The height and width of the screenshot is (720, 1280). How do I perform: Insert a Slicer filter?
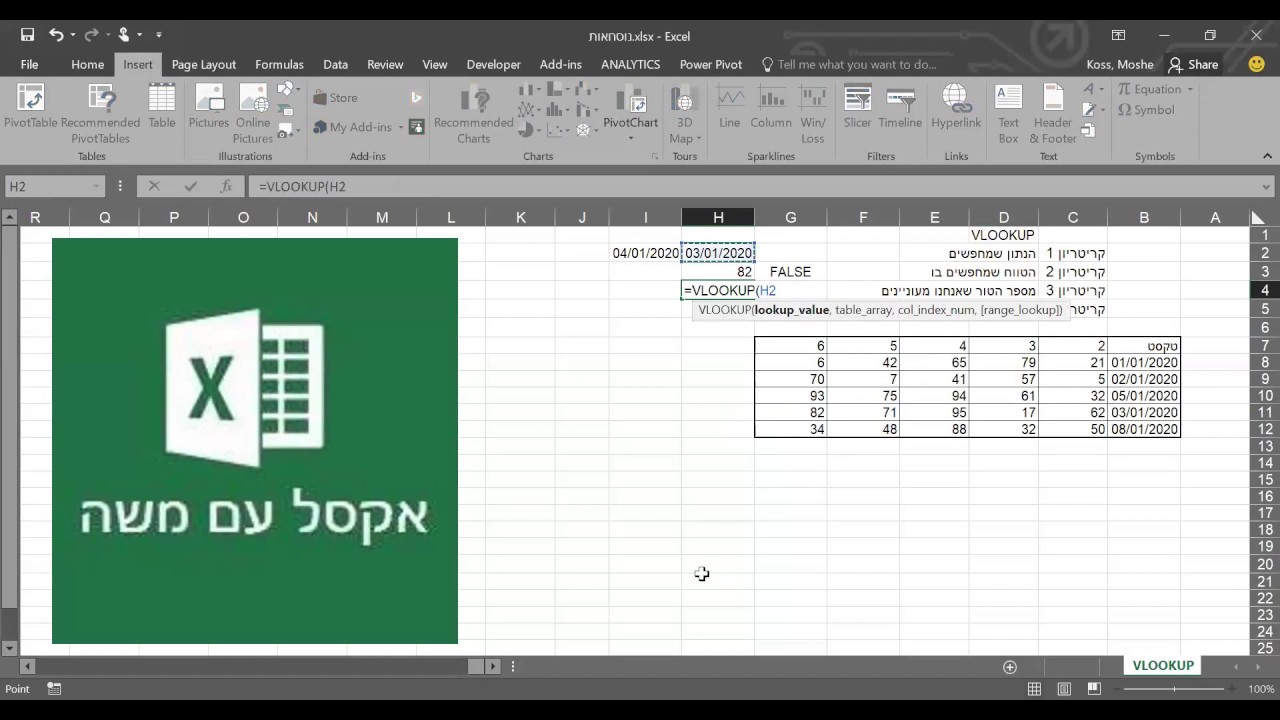coord(857,107)
